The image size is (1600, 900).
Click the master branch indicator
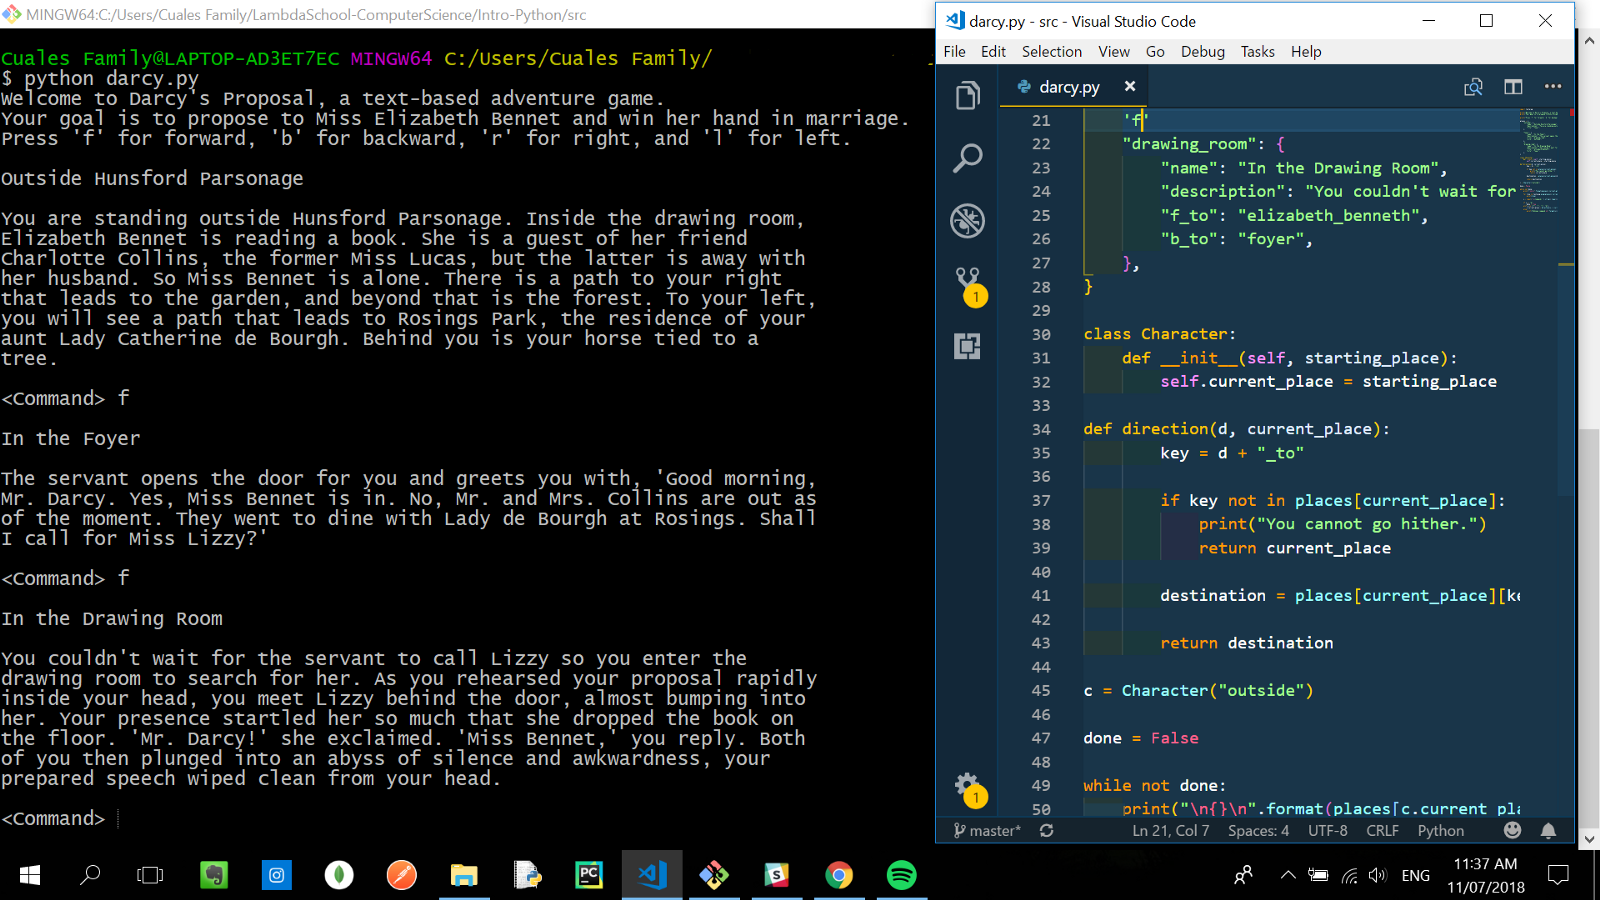987,831
